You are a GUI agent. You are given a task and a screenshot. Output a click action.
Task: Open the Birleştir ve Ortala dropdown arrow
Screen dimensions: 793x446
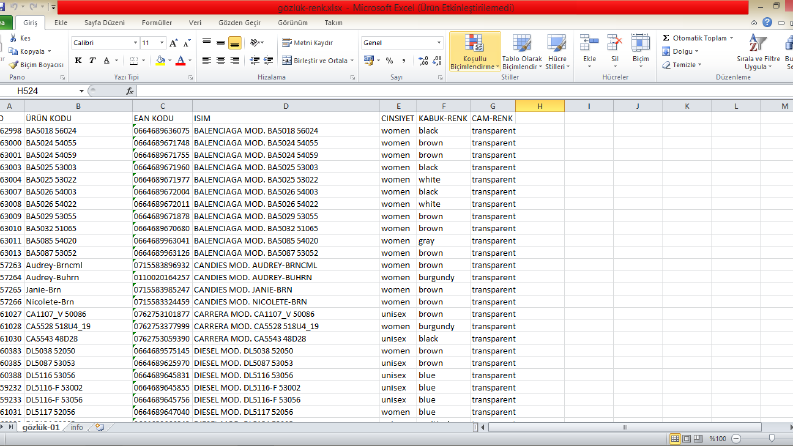pos(352,61)
